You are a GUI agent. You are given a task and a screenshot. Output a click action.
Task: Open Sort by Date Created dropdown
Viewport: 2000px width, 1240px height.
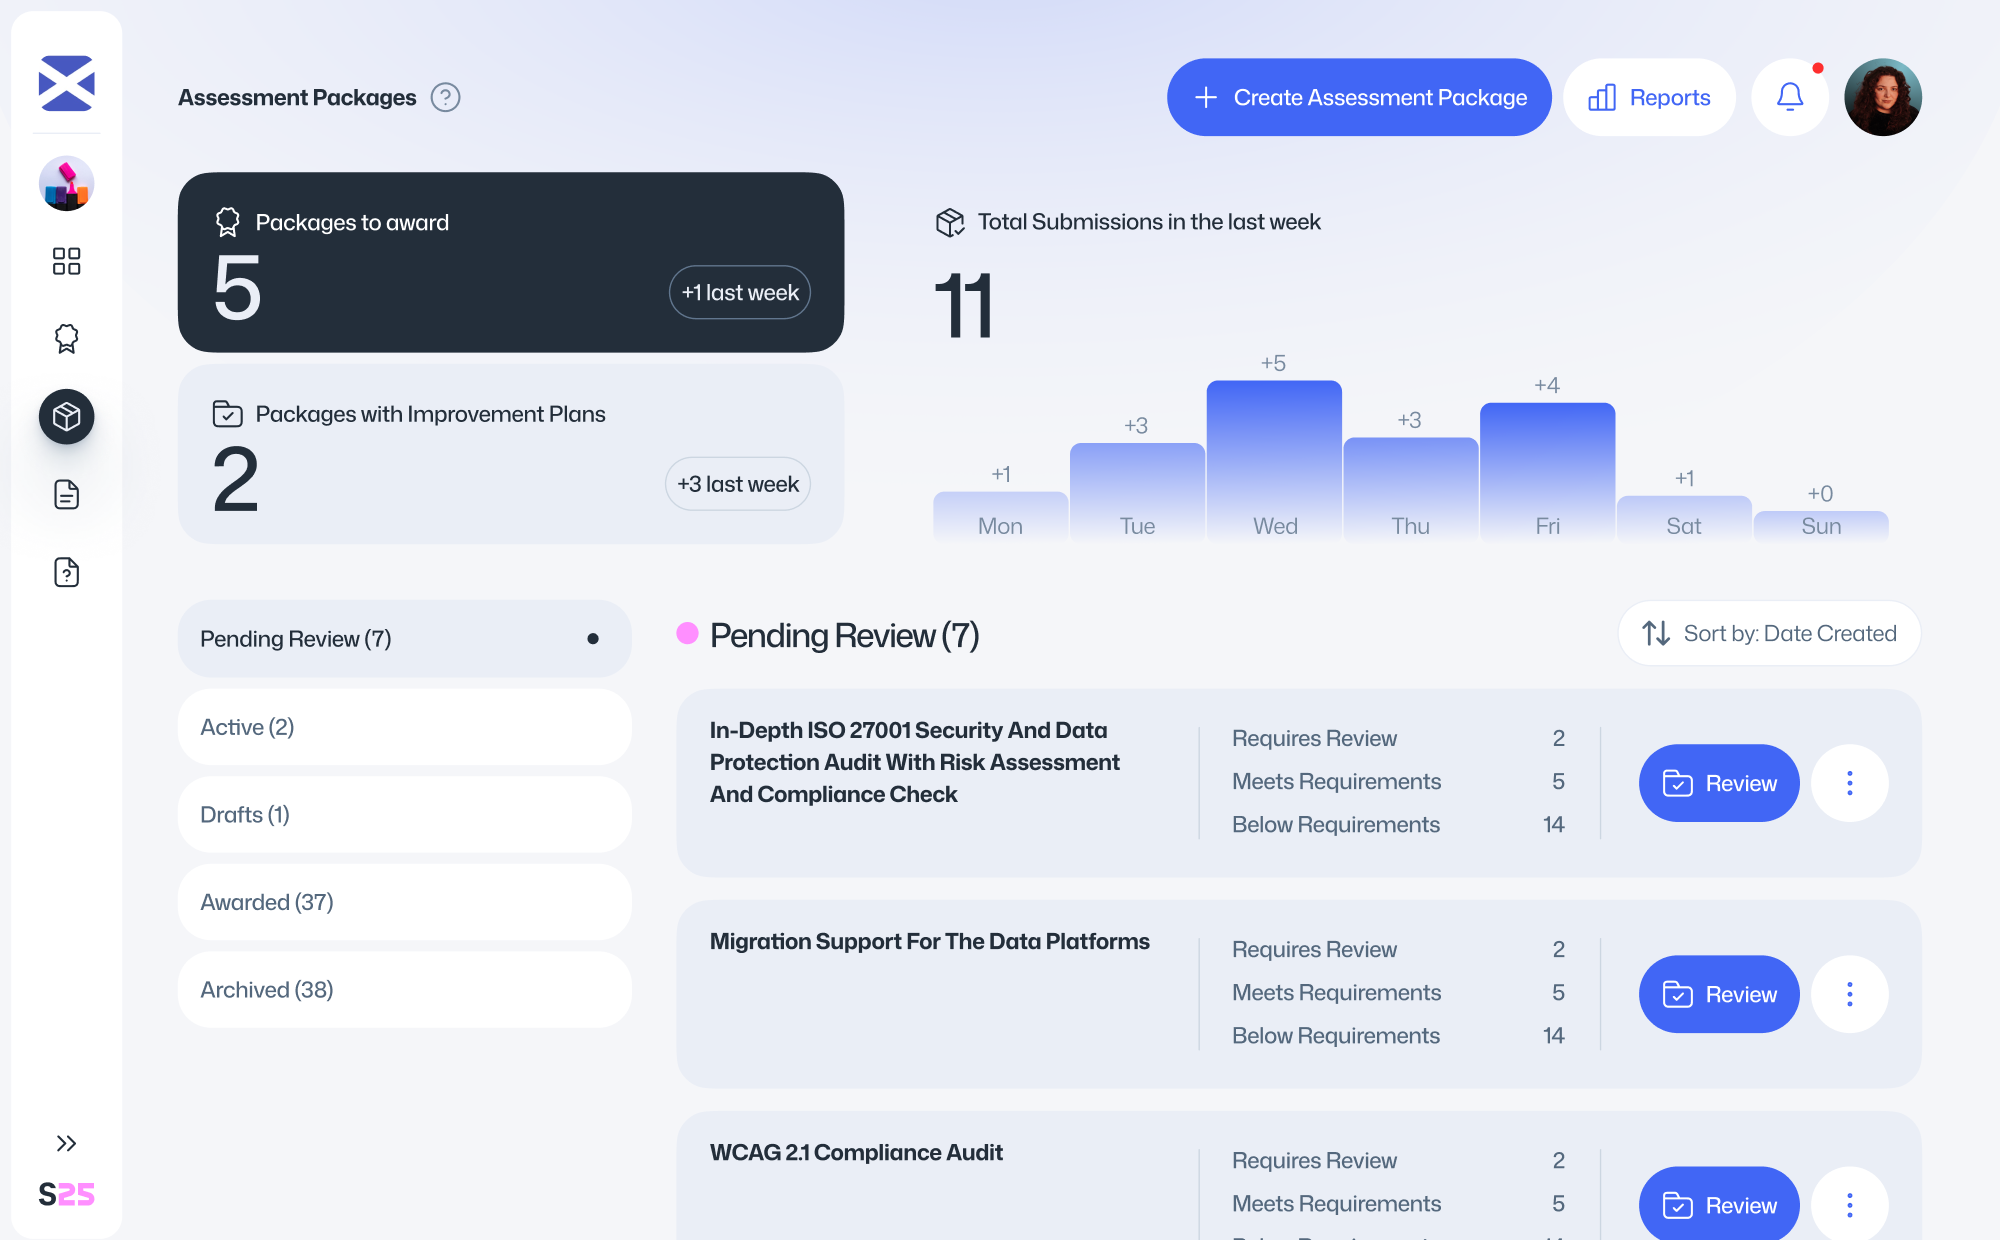pyautogui.click(x=1769, y=633)
